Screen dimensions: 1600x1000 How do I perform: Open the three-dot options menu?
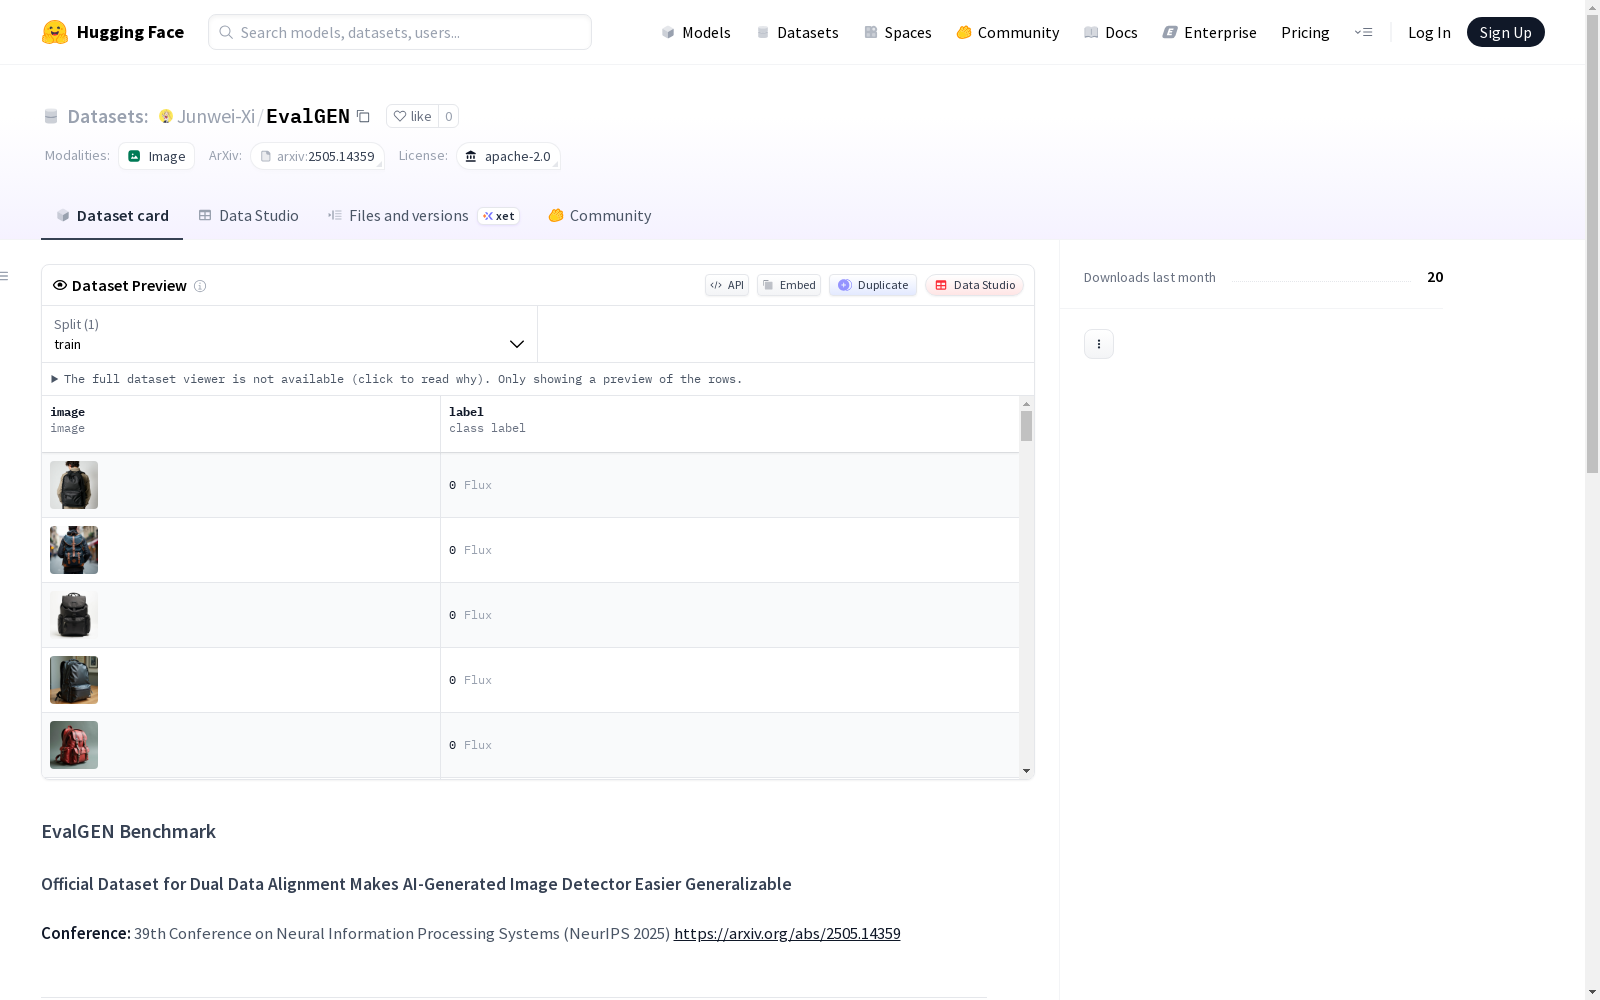point(1099,344)
